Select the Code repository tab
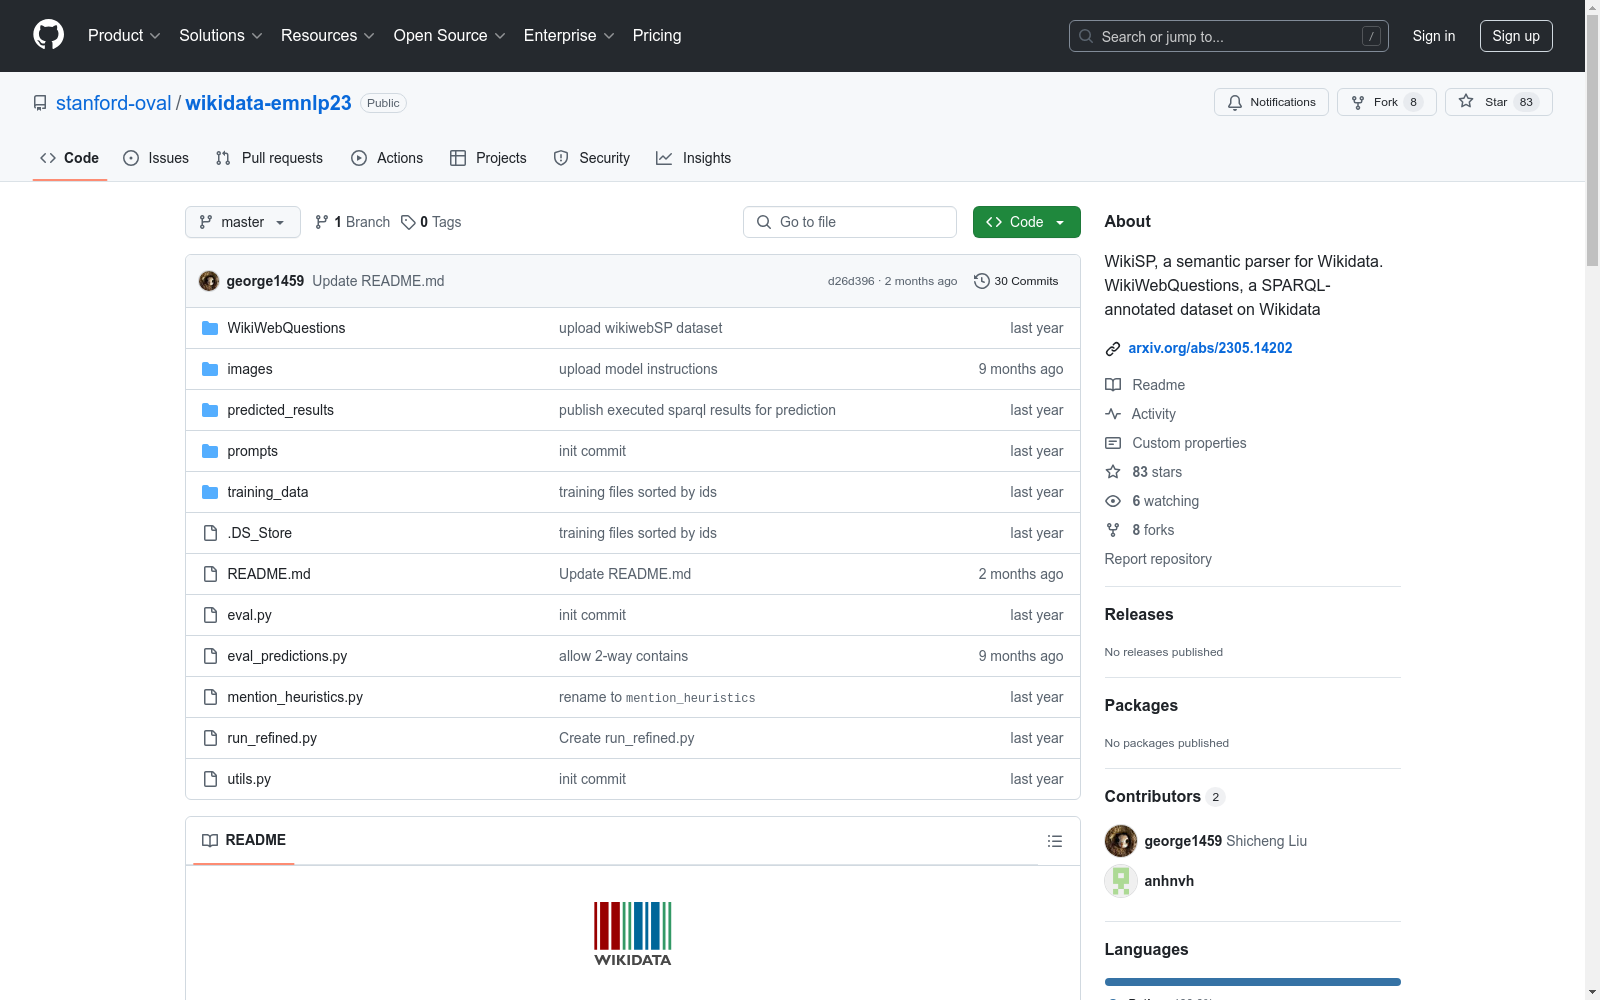This screenshot has width=1600, height=1000. point(70,158)
